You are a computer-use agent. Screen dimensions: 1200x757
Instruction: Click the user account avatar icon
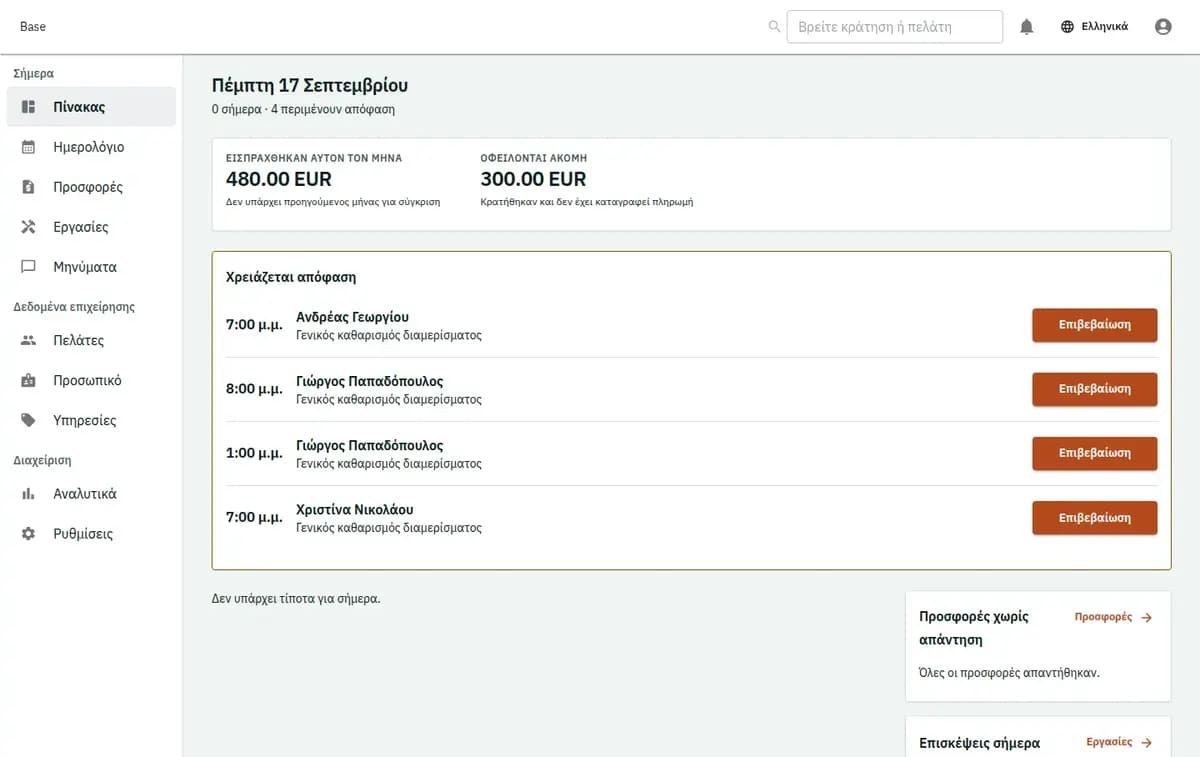coord(1163,27)
